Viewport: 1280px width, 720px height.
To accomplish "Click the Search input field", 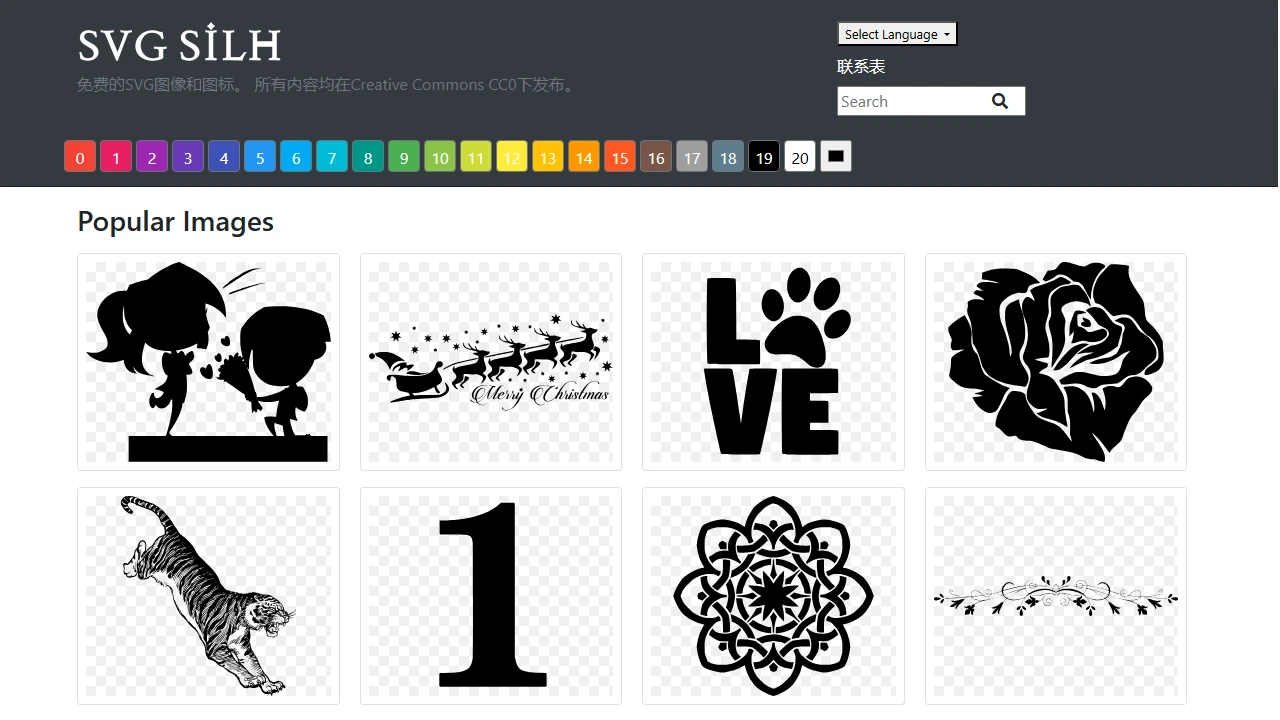I will coord(908,101).
